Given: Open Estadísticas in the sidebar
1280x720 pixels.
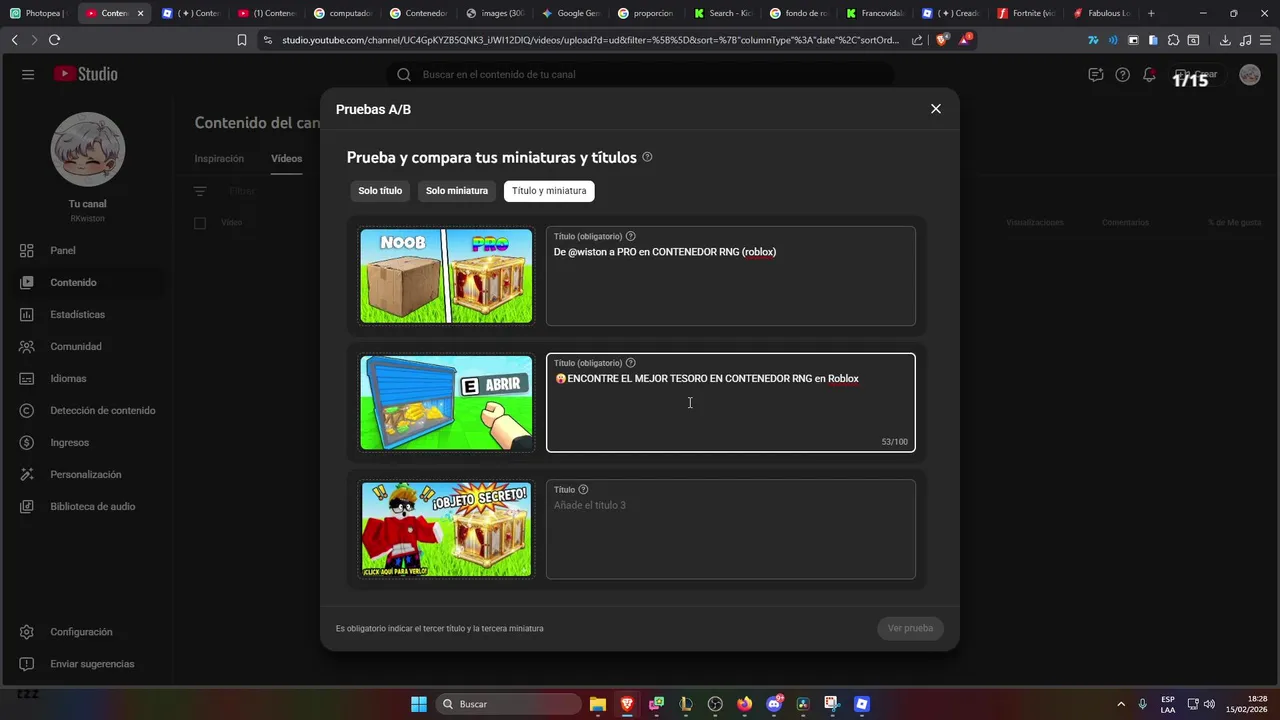Looking at the screenshot, I should (x=86, y=314).
